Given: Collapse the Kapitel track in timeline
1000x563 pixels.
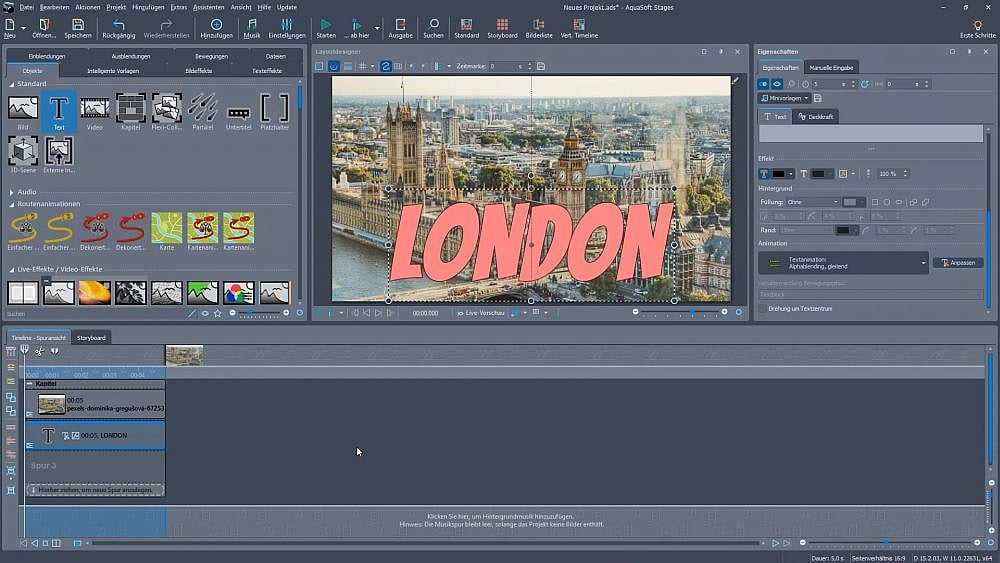Looking at the screenshot, I should click(30, 384).
